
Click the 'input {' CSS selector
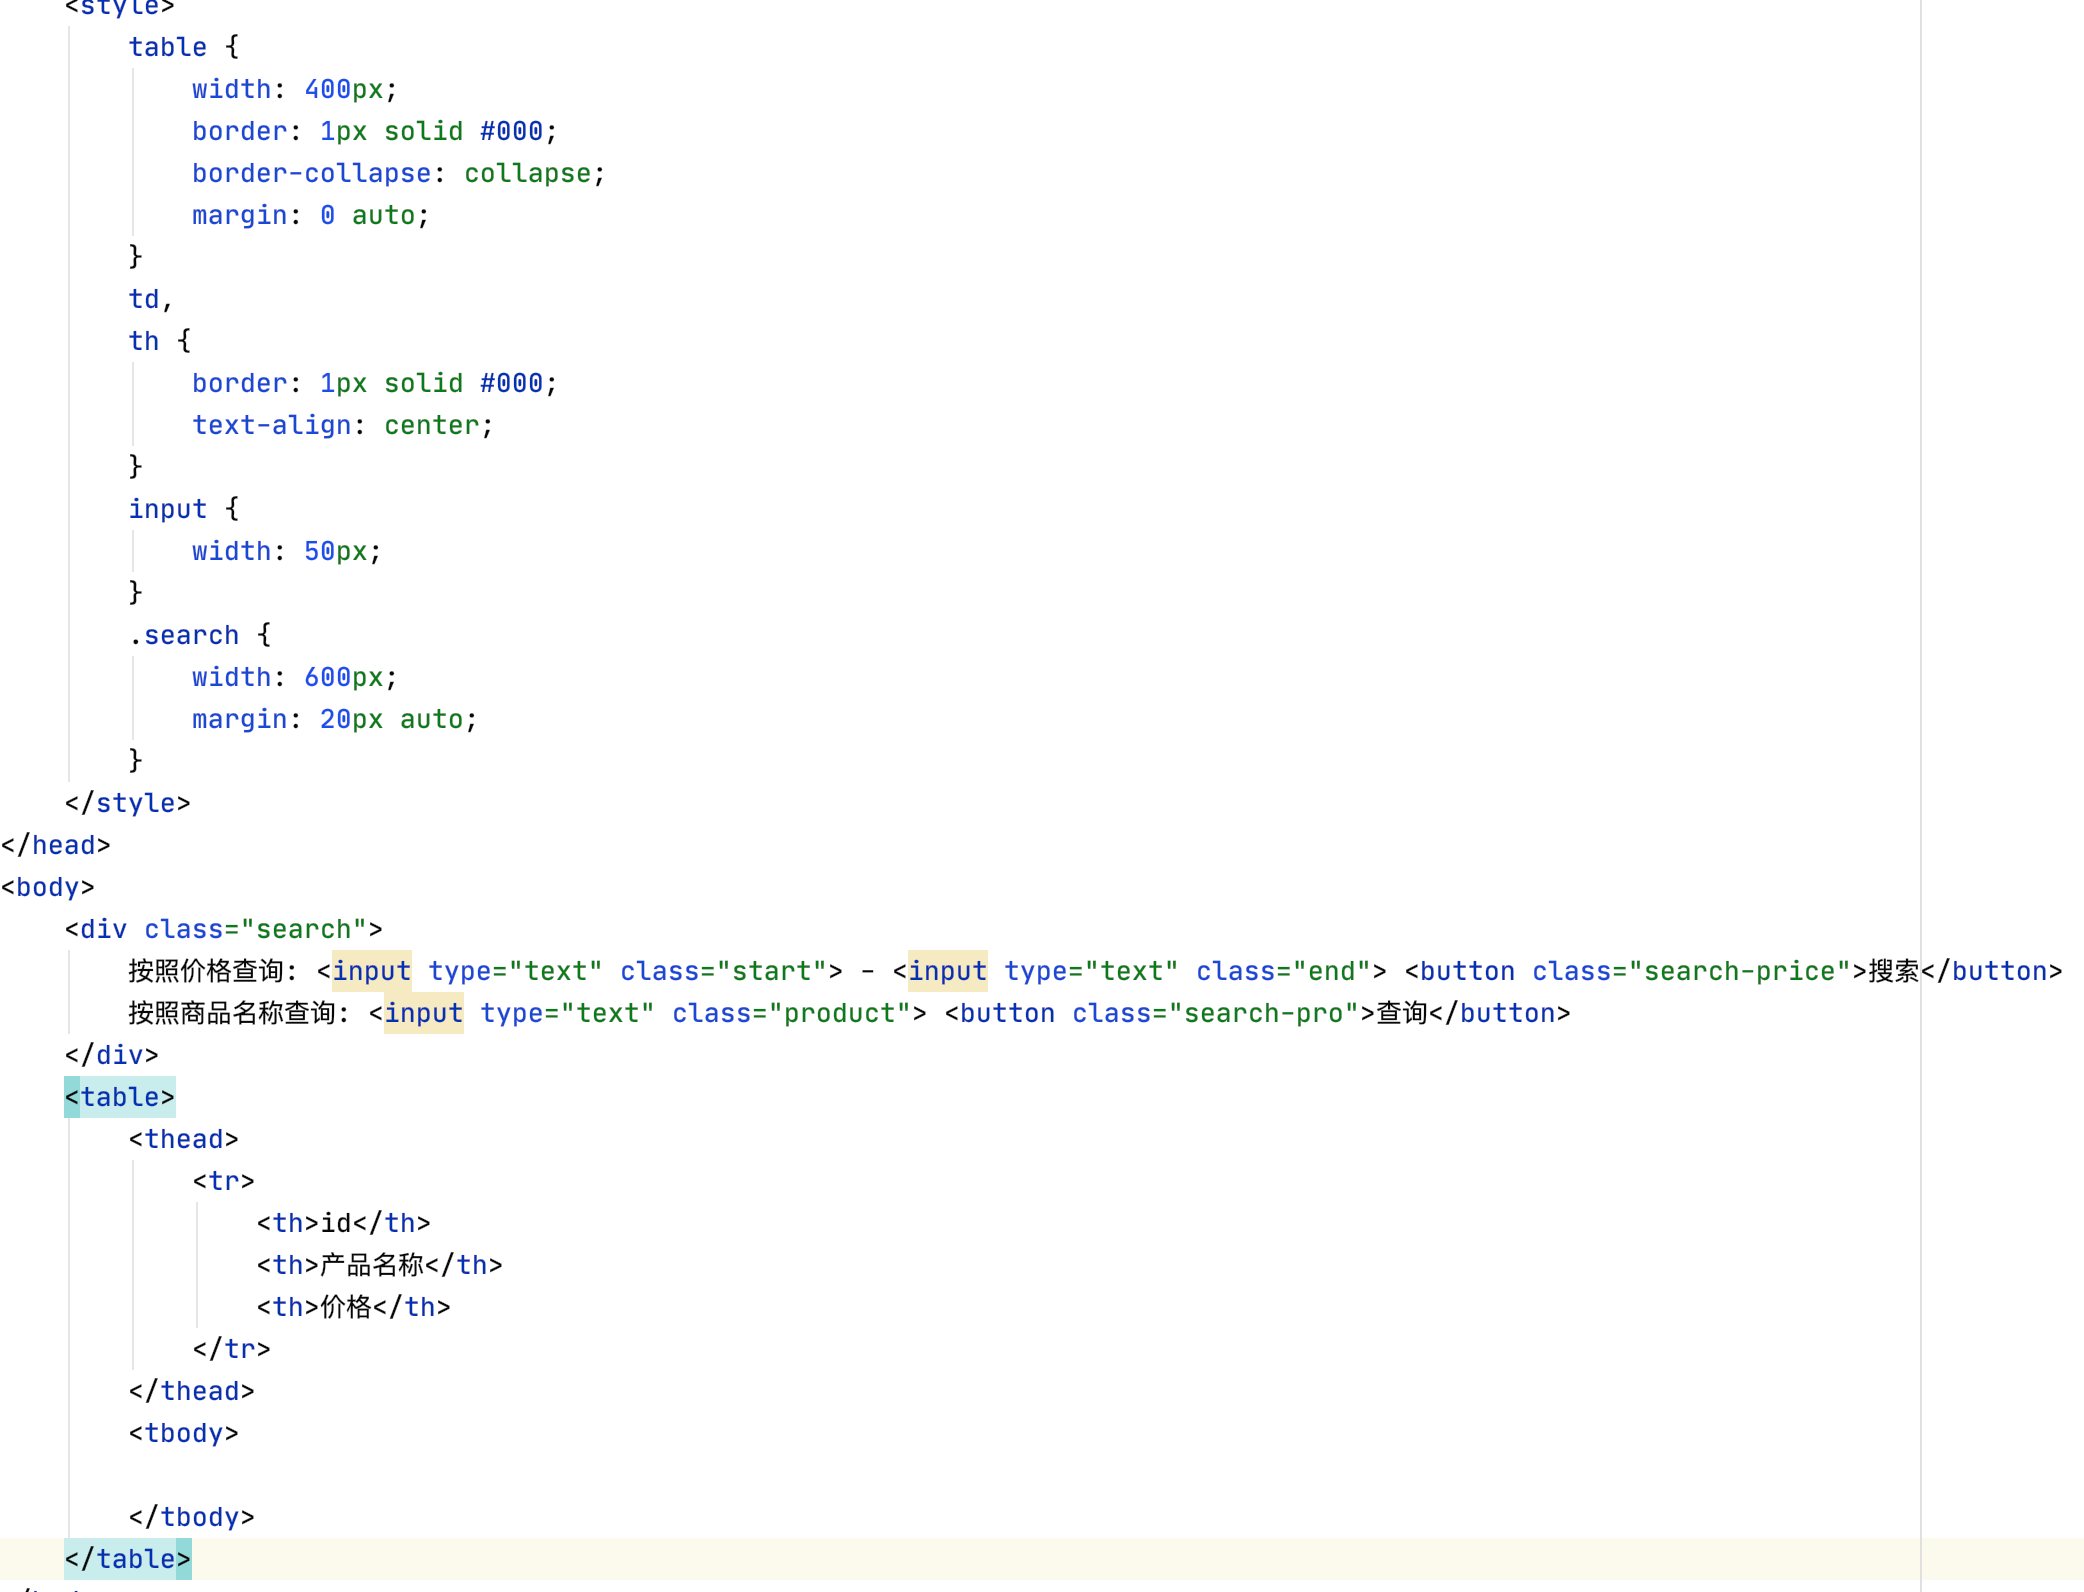184,509
